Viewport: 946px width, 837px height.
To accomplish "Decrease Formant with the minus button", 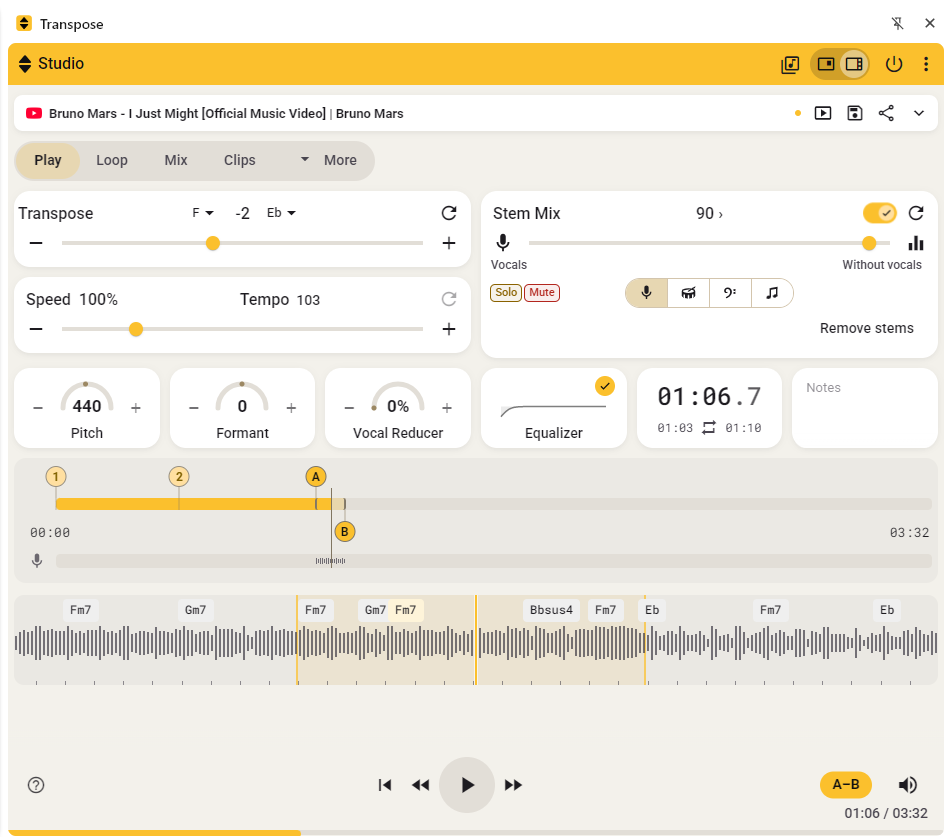I will 194,408.
